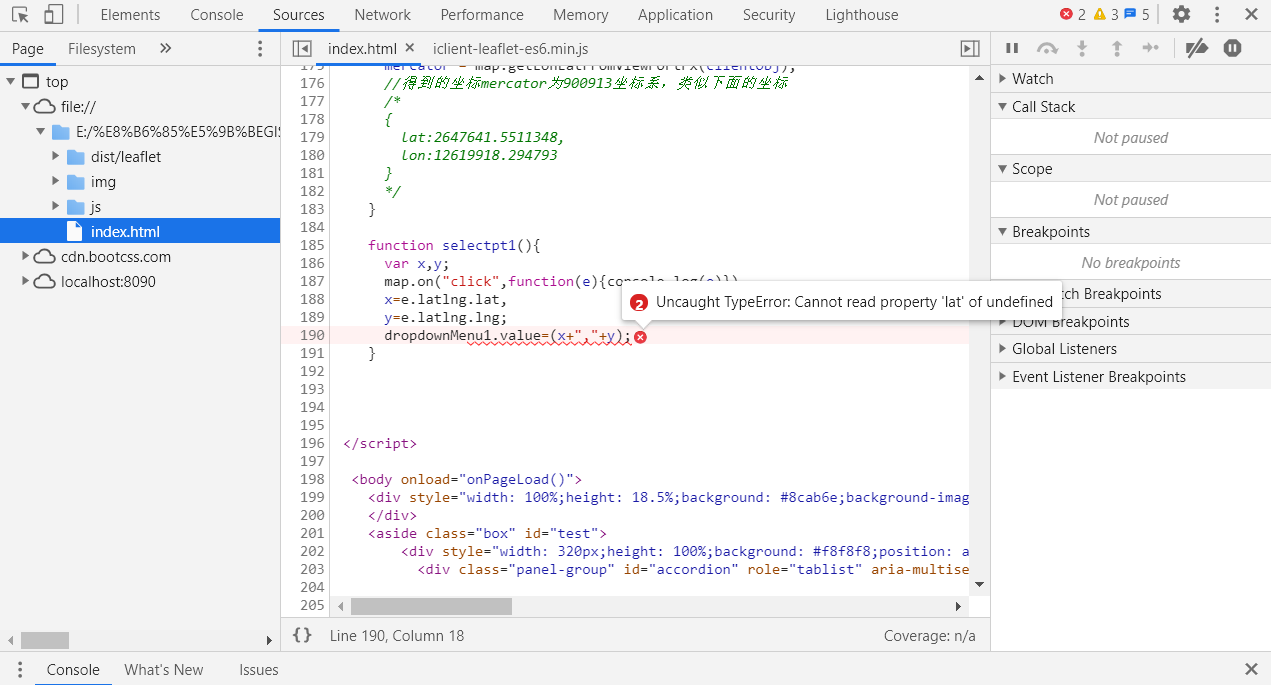
Task: Collapse the E:/ folder node
Action: (41, 132)
